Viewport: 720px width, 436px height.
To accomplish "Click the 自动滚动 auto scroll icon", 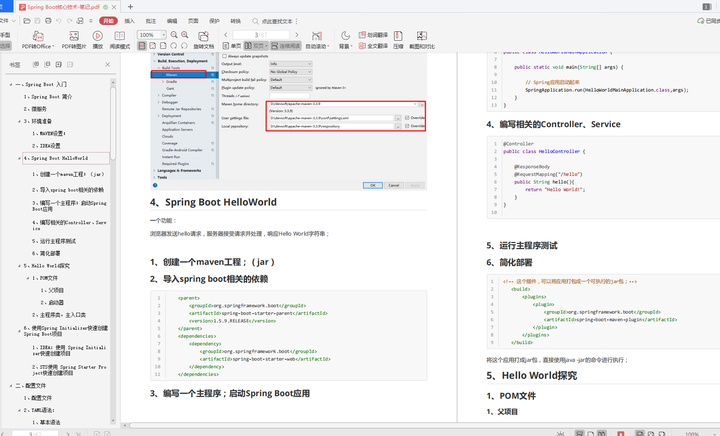I will (x=317, y=36).
